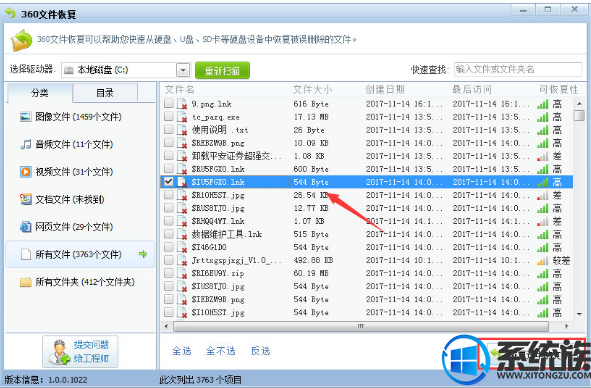Viewport: 591px width, 388px height.
Task: Click the 反选 link
Action: click(x=260, y=351)
